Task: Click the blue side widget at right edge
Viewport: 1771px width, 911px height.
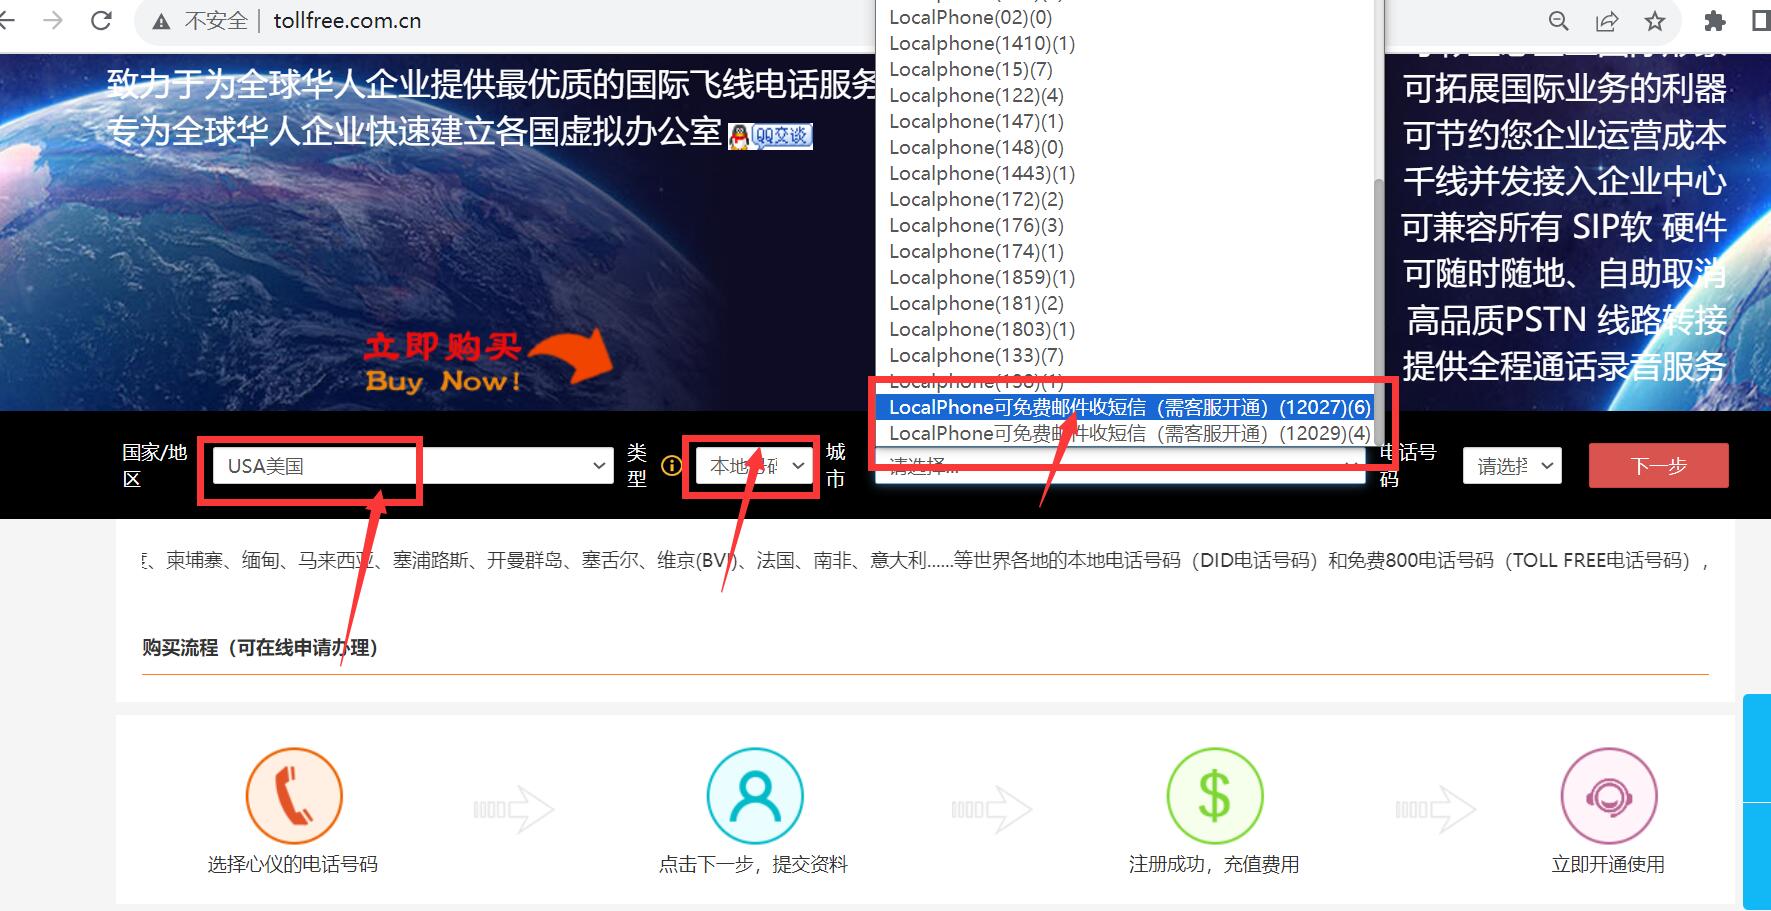Action: (1757, 801)
